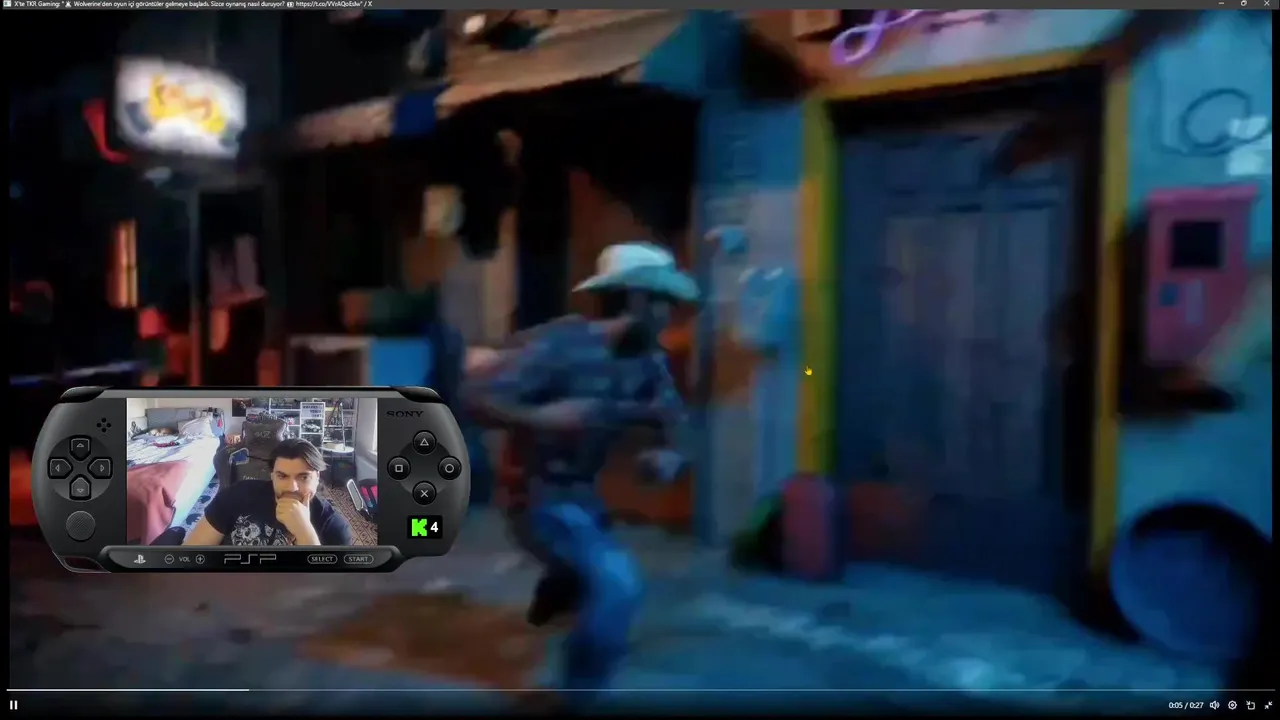Restore down the browser window
The width and height of the screenshot is (1280, 720).
click(1244, 4)
